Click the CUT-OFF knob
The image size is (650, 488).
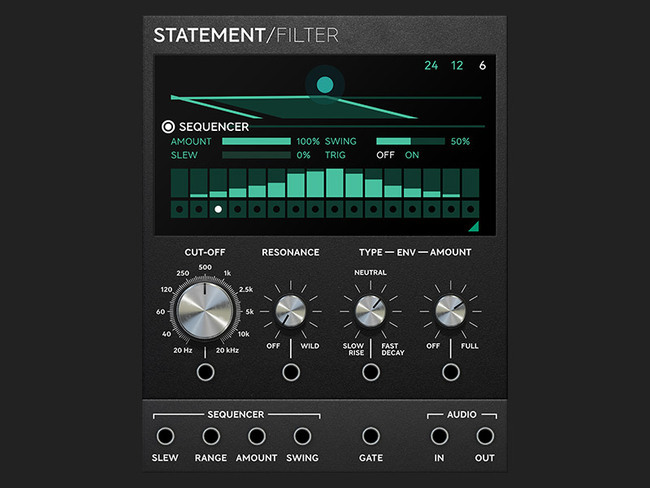coord(205,311)
